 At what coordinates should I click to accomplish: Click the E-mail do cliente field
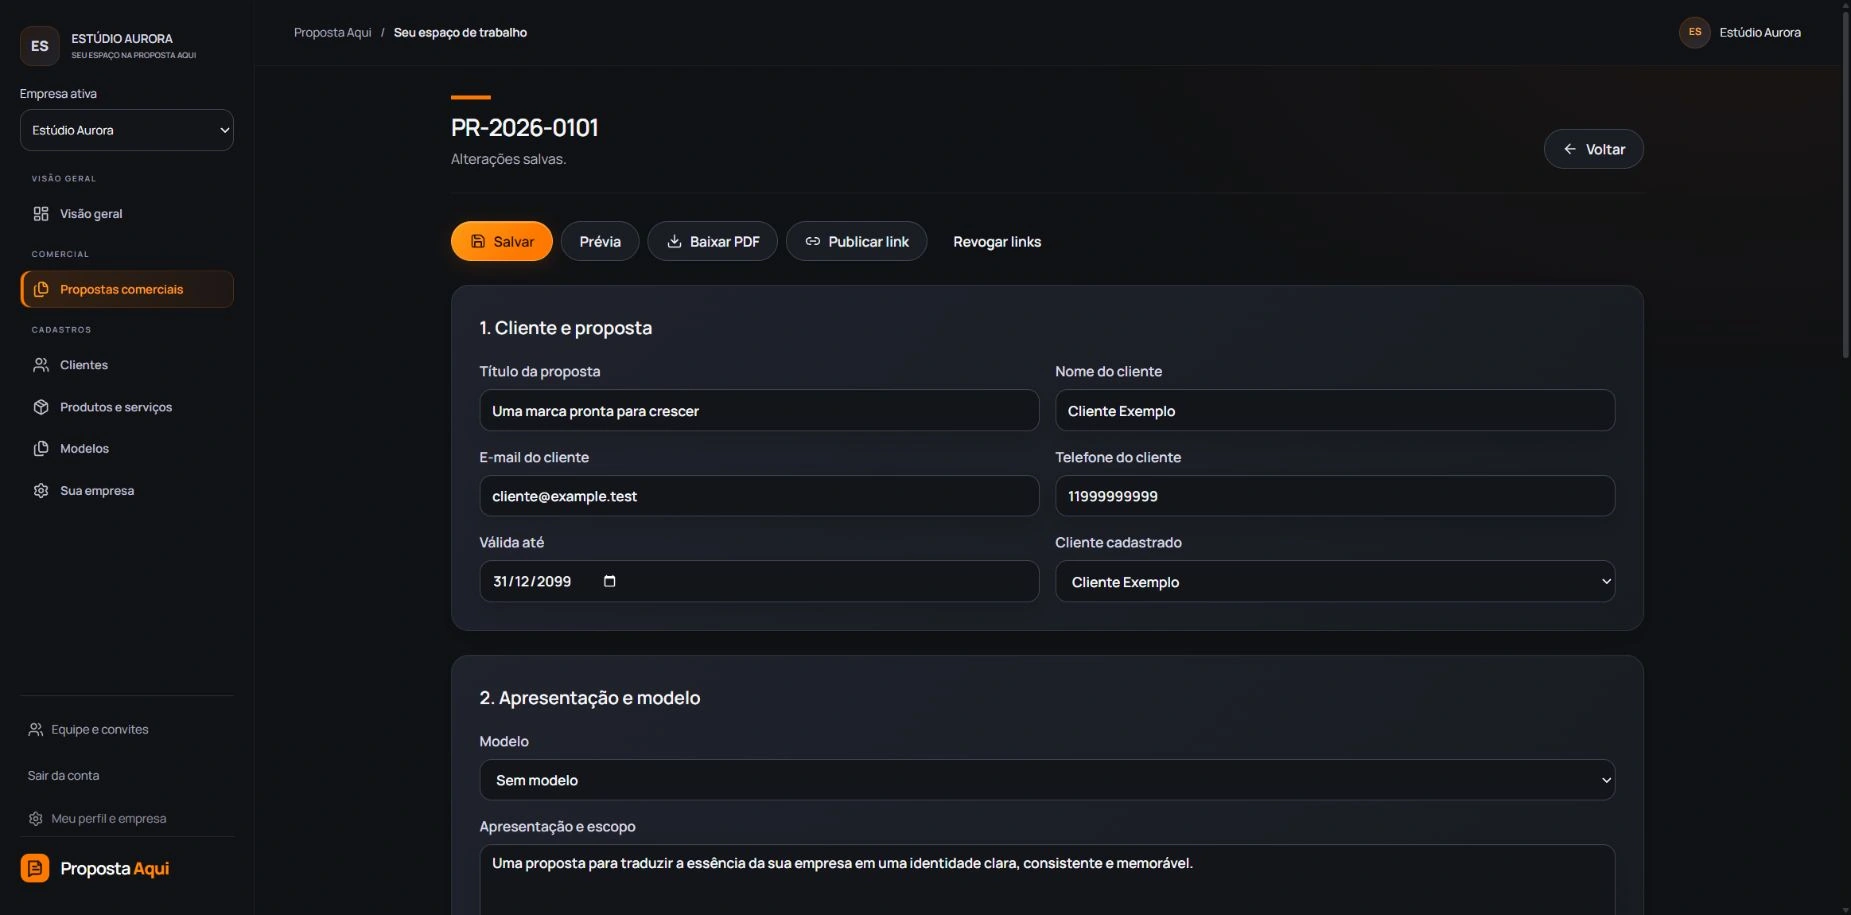(759, 496)
